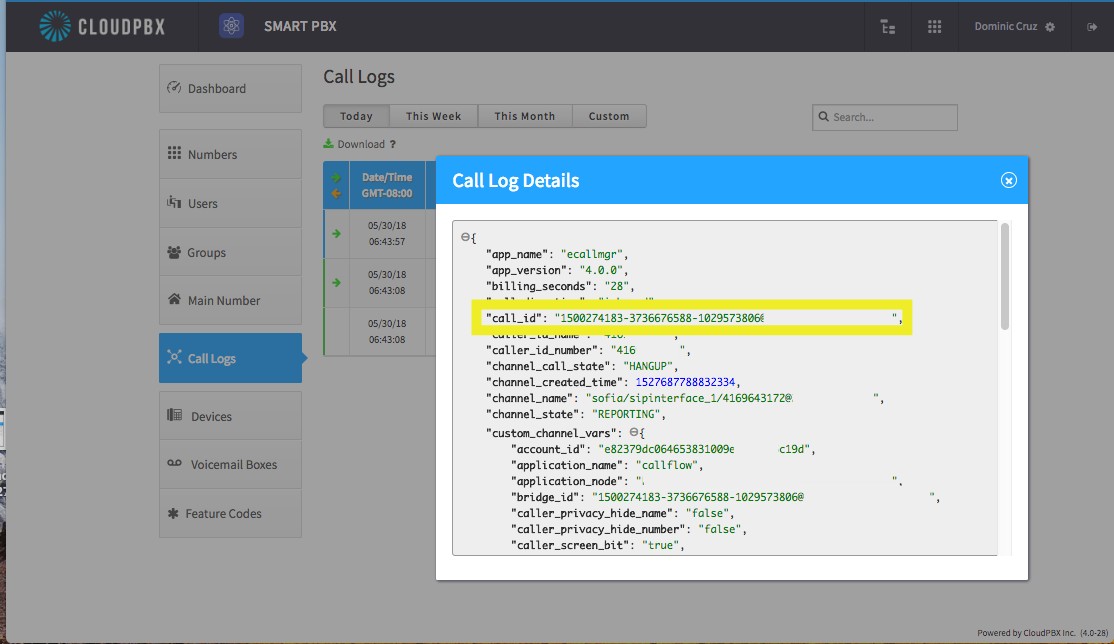Click the Dominic Cruz user name

pos(1005,26)
